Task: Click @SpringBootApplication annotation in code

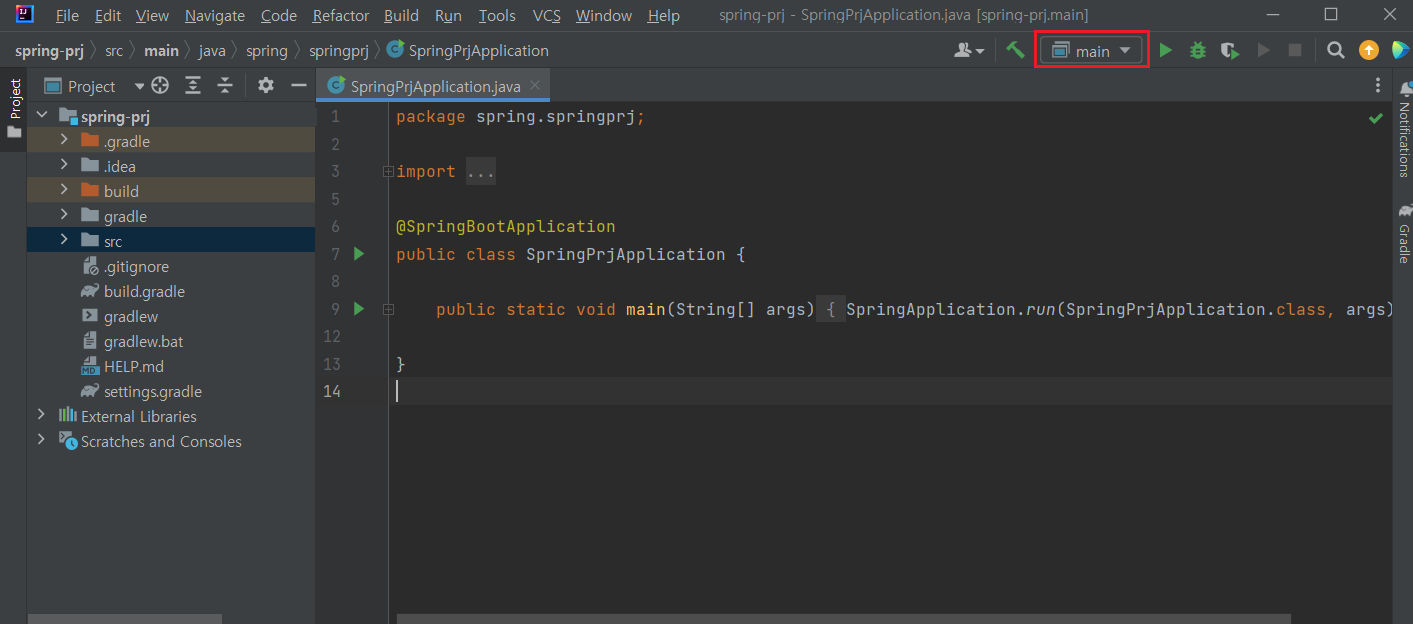Action: pos(506,227)
